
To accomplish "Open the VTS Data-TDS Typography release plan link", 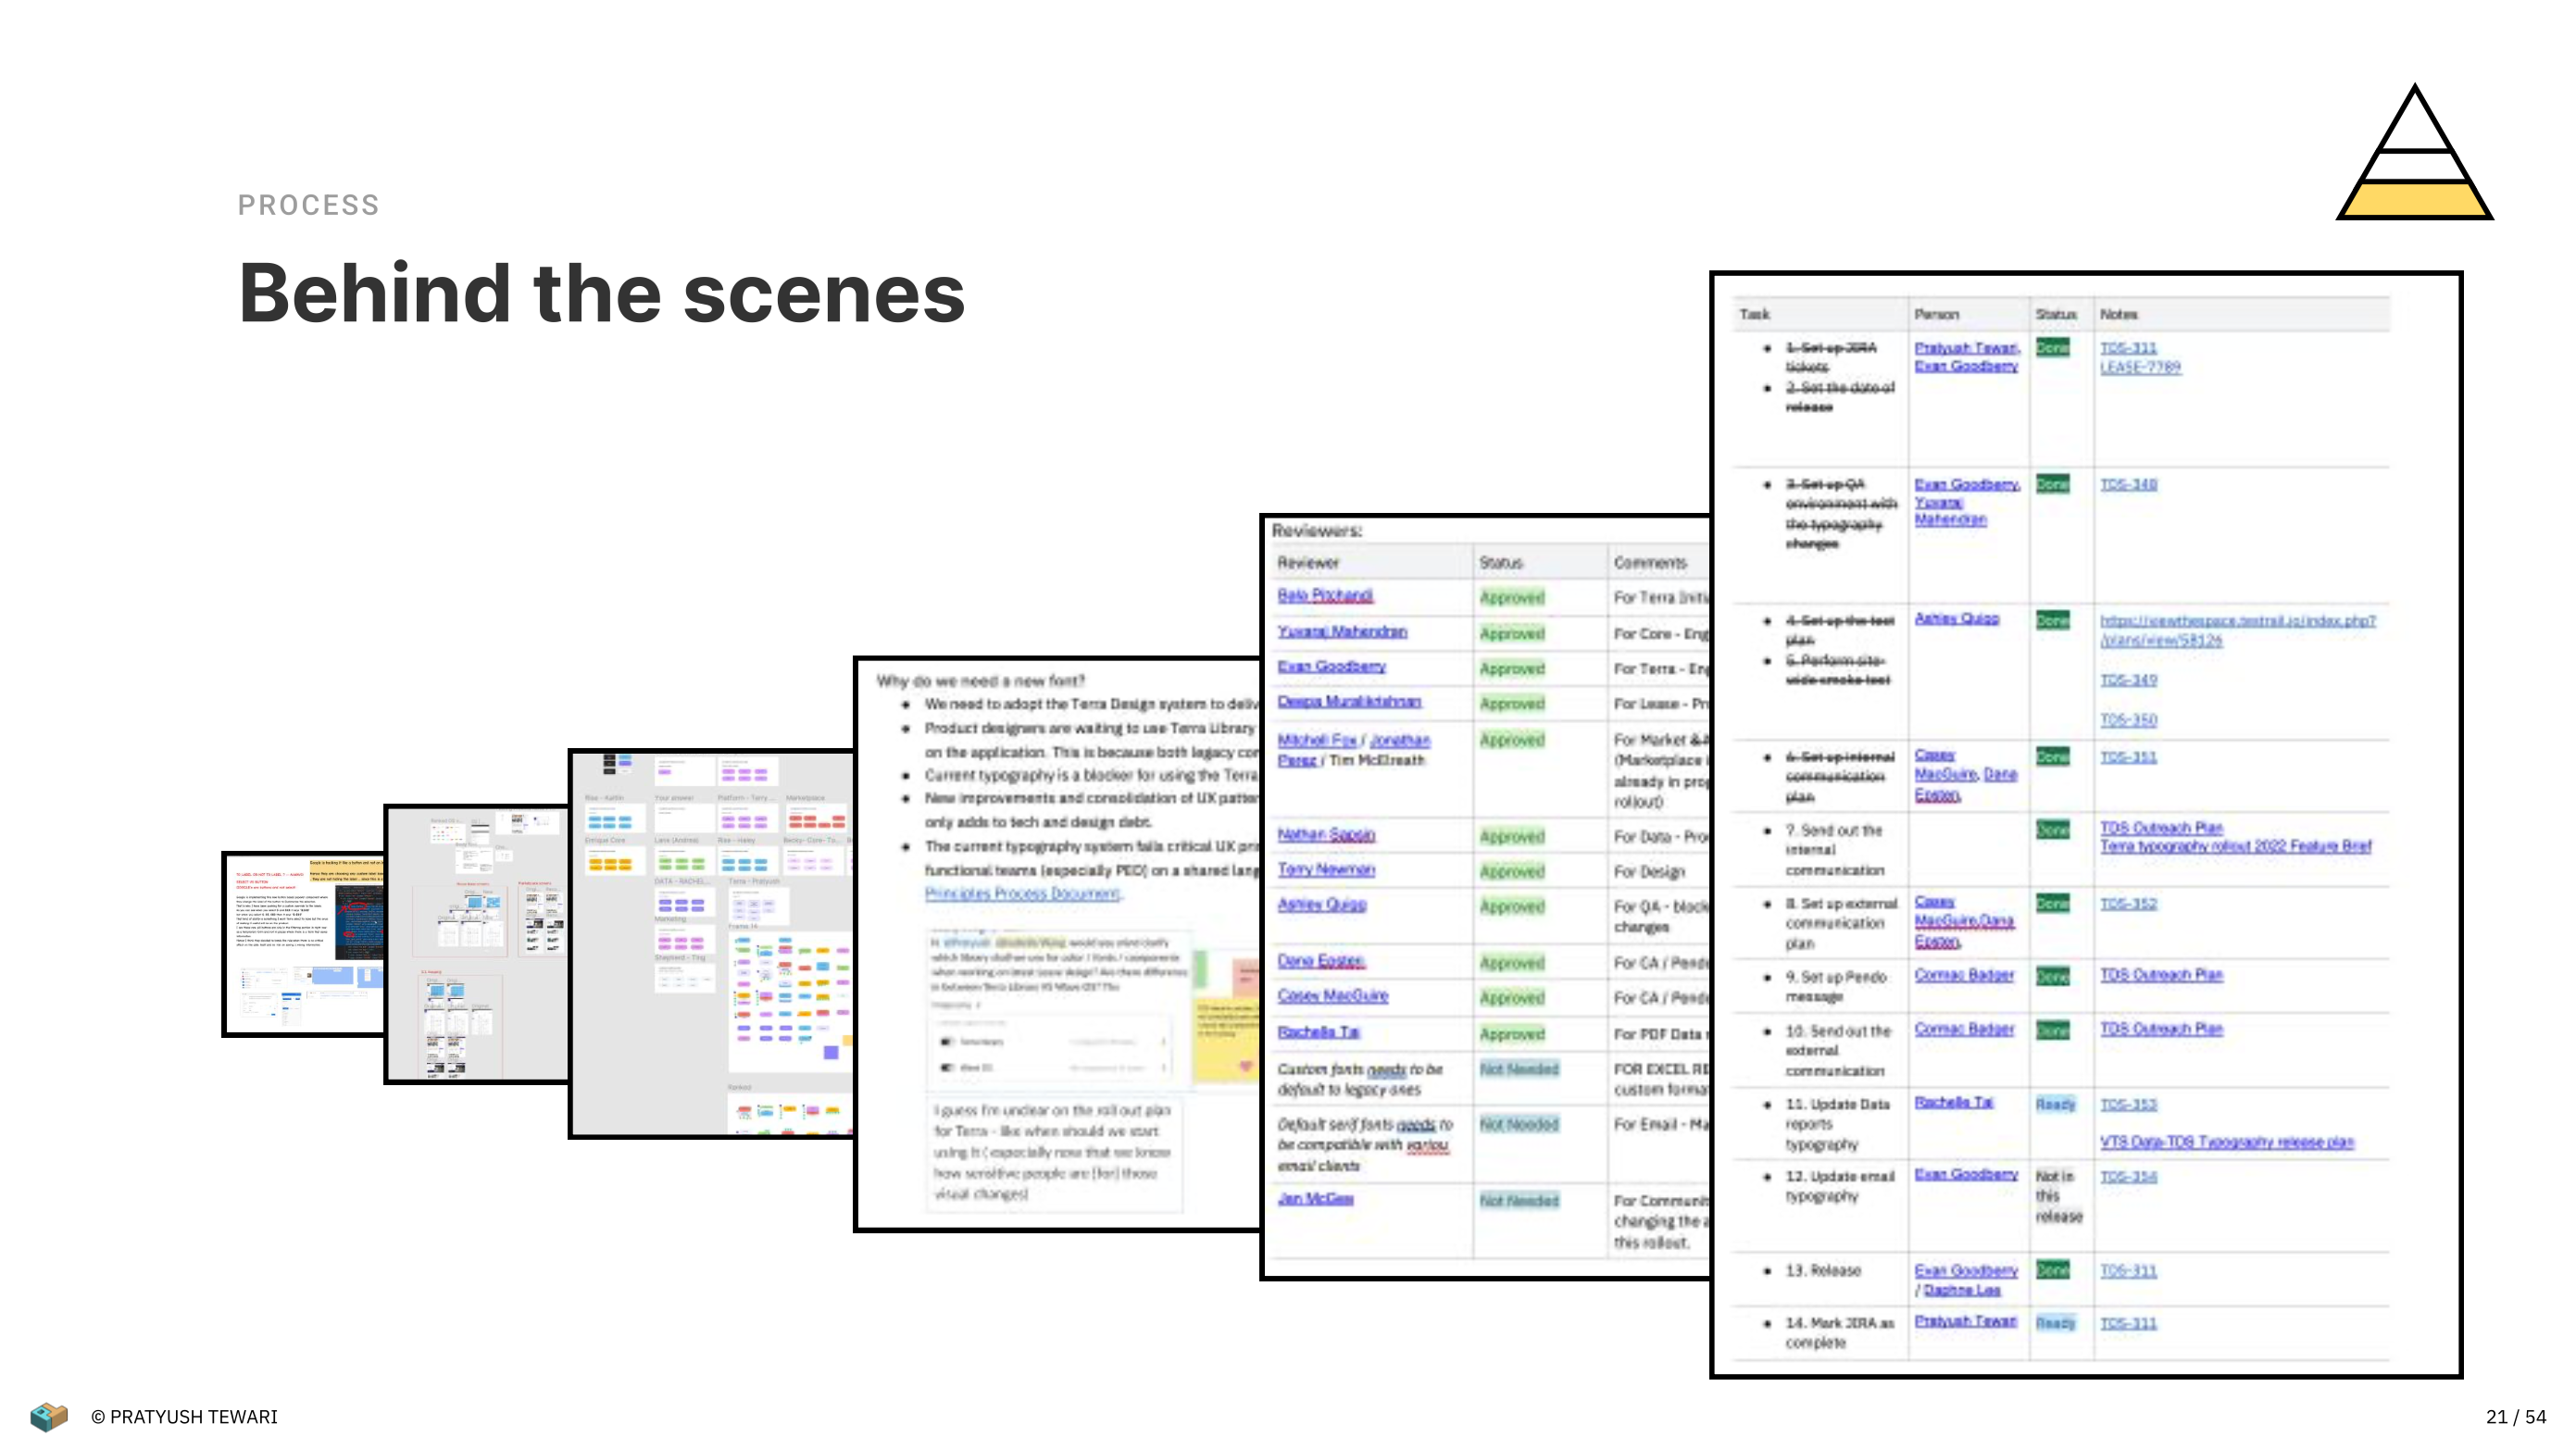I will 2226,1142.
